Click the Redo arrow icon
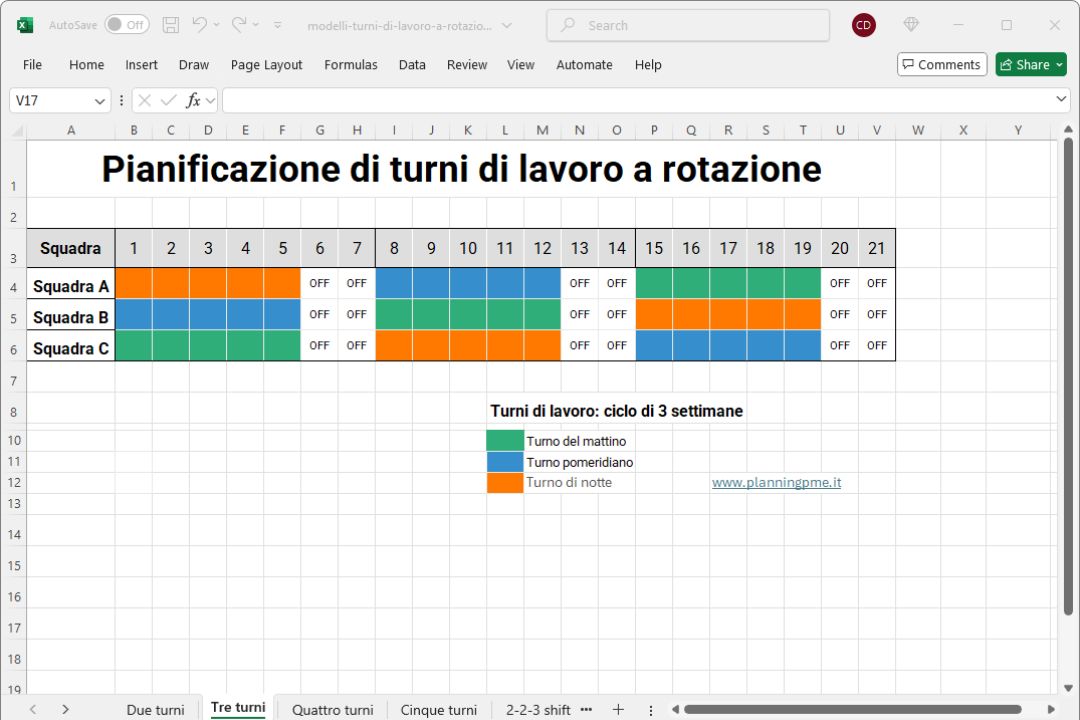The width and height of the screenshot is (1080, 720). point(239,25)
